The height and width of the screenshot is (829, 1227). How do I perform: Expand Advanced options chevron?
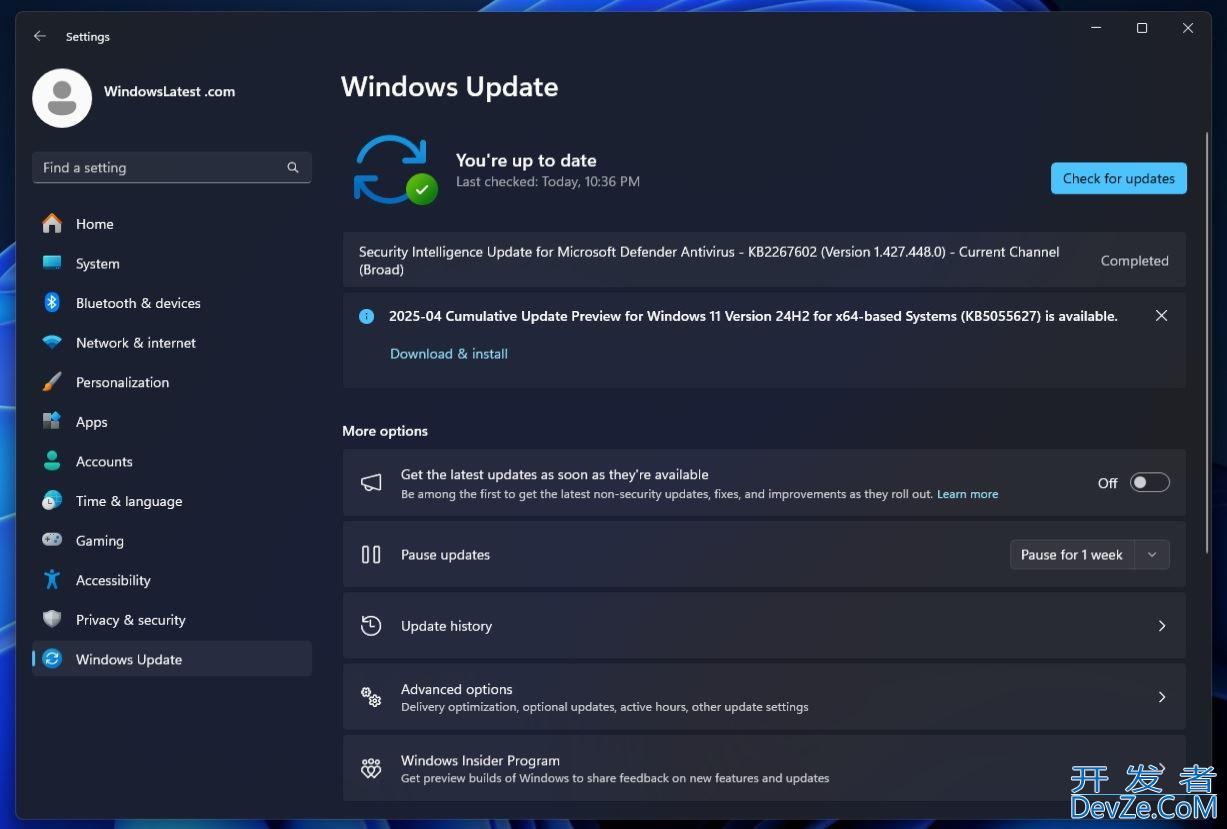(1161, 697)
